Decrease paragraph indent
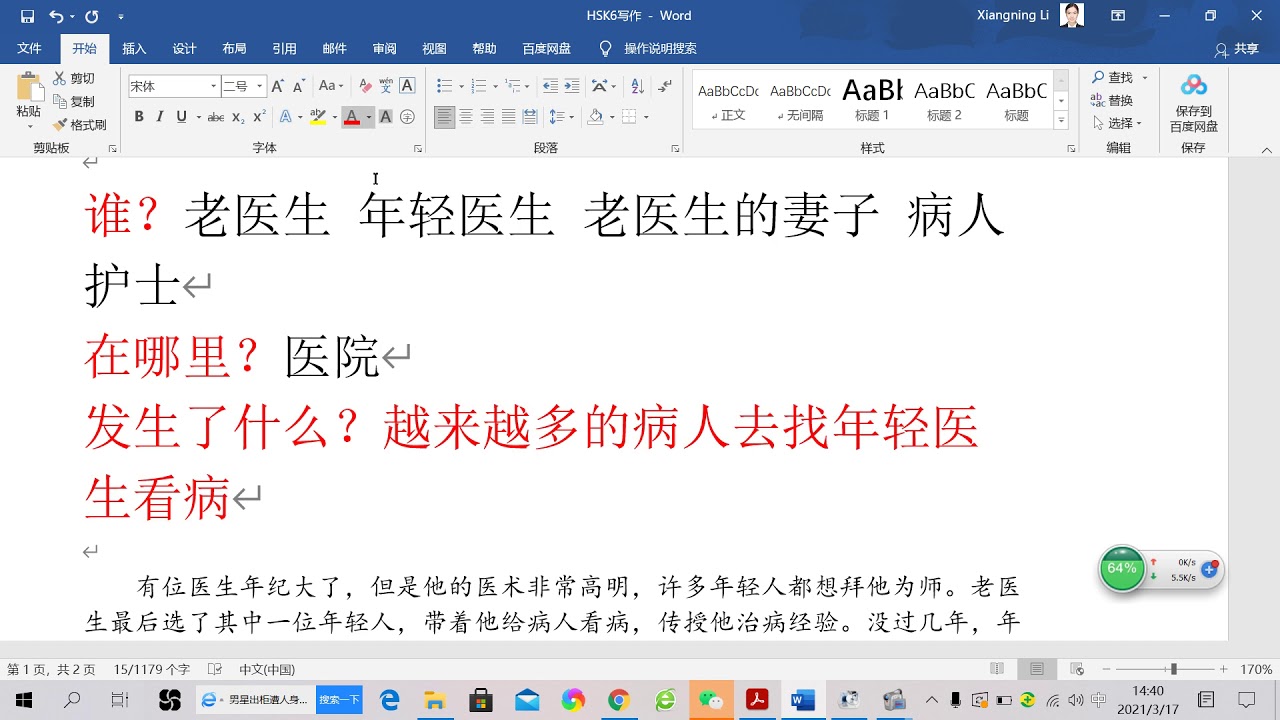This screenshot has height=720, width=1280. (x=551, y=87)
